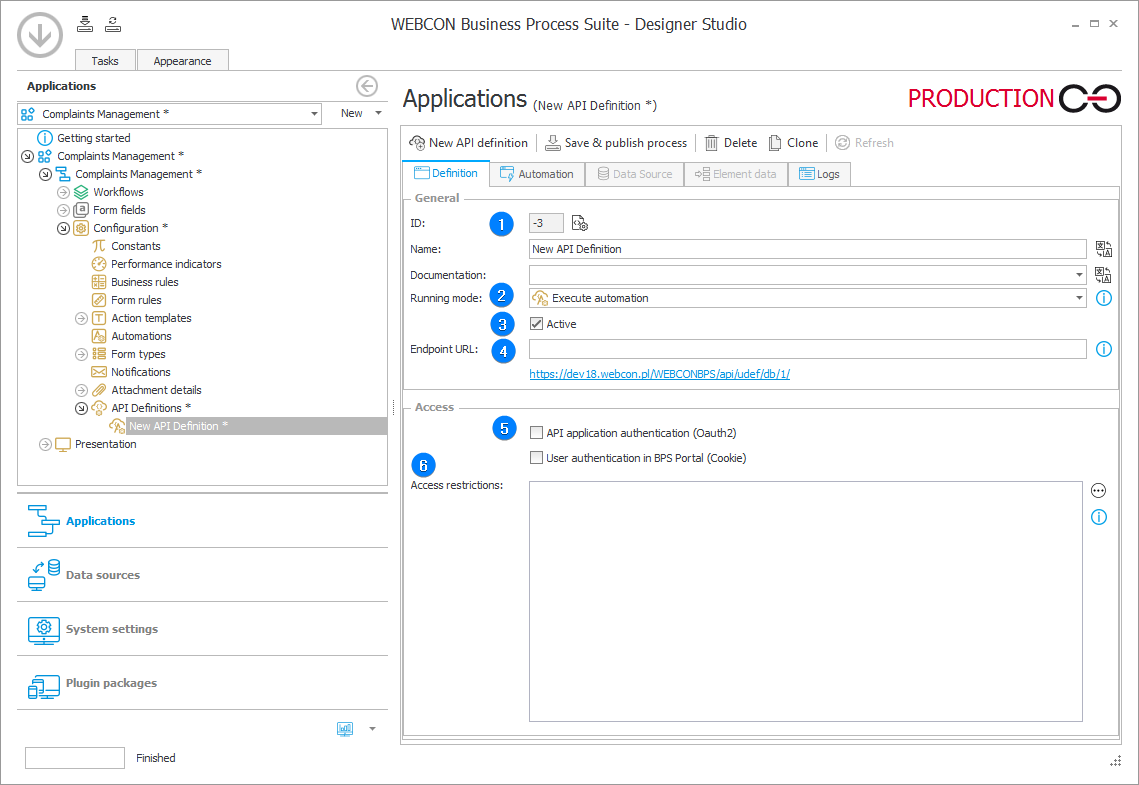Screen dimensions: 1139x785
Task: Expand the Attachment details node
Action: 81,390
